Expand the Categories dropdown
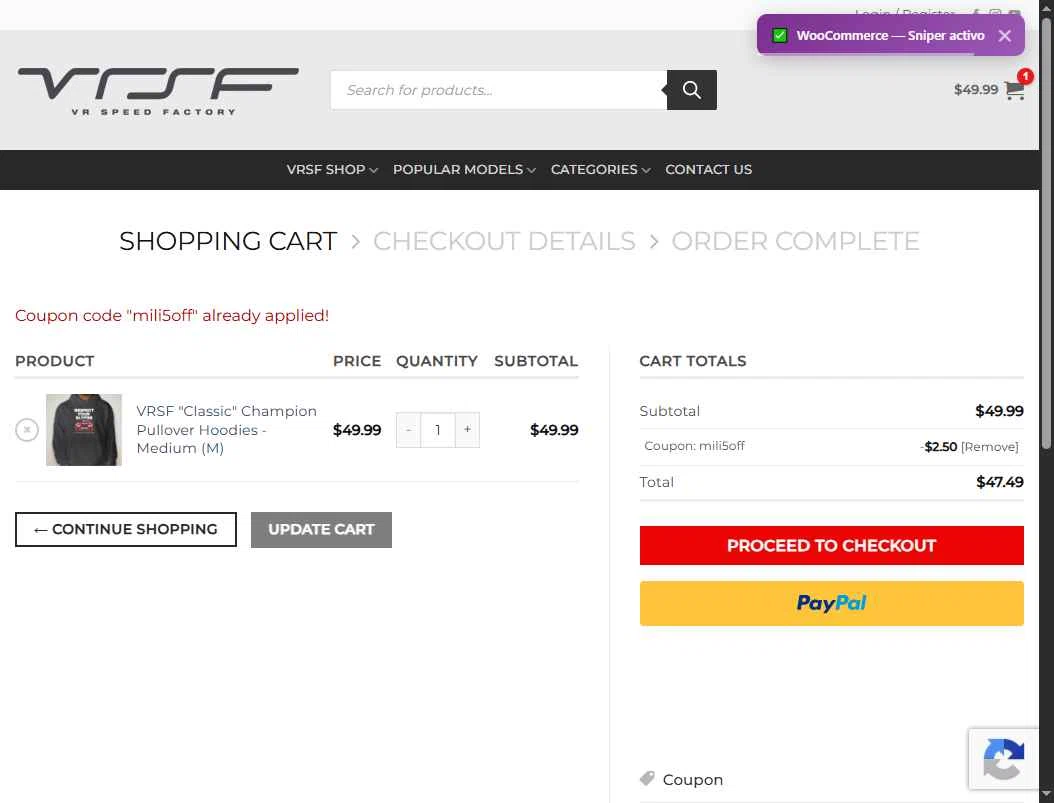 pos(600,170)
